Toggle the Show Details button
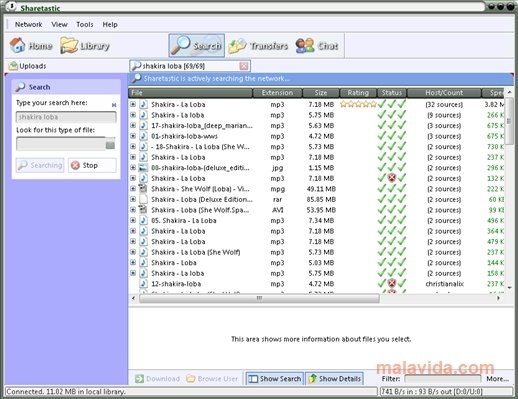The height and width of the screenshot is (399, 518). [x=335, y=379]
